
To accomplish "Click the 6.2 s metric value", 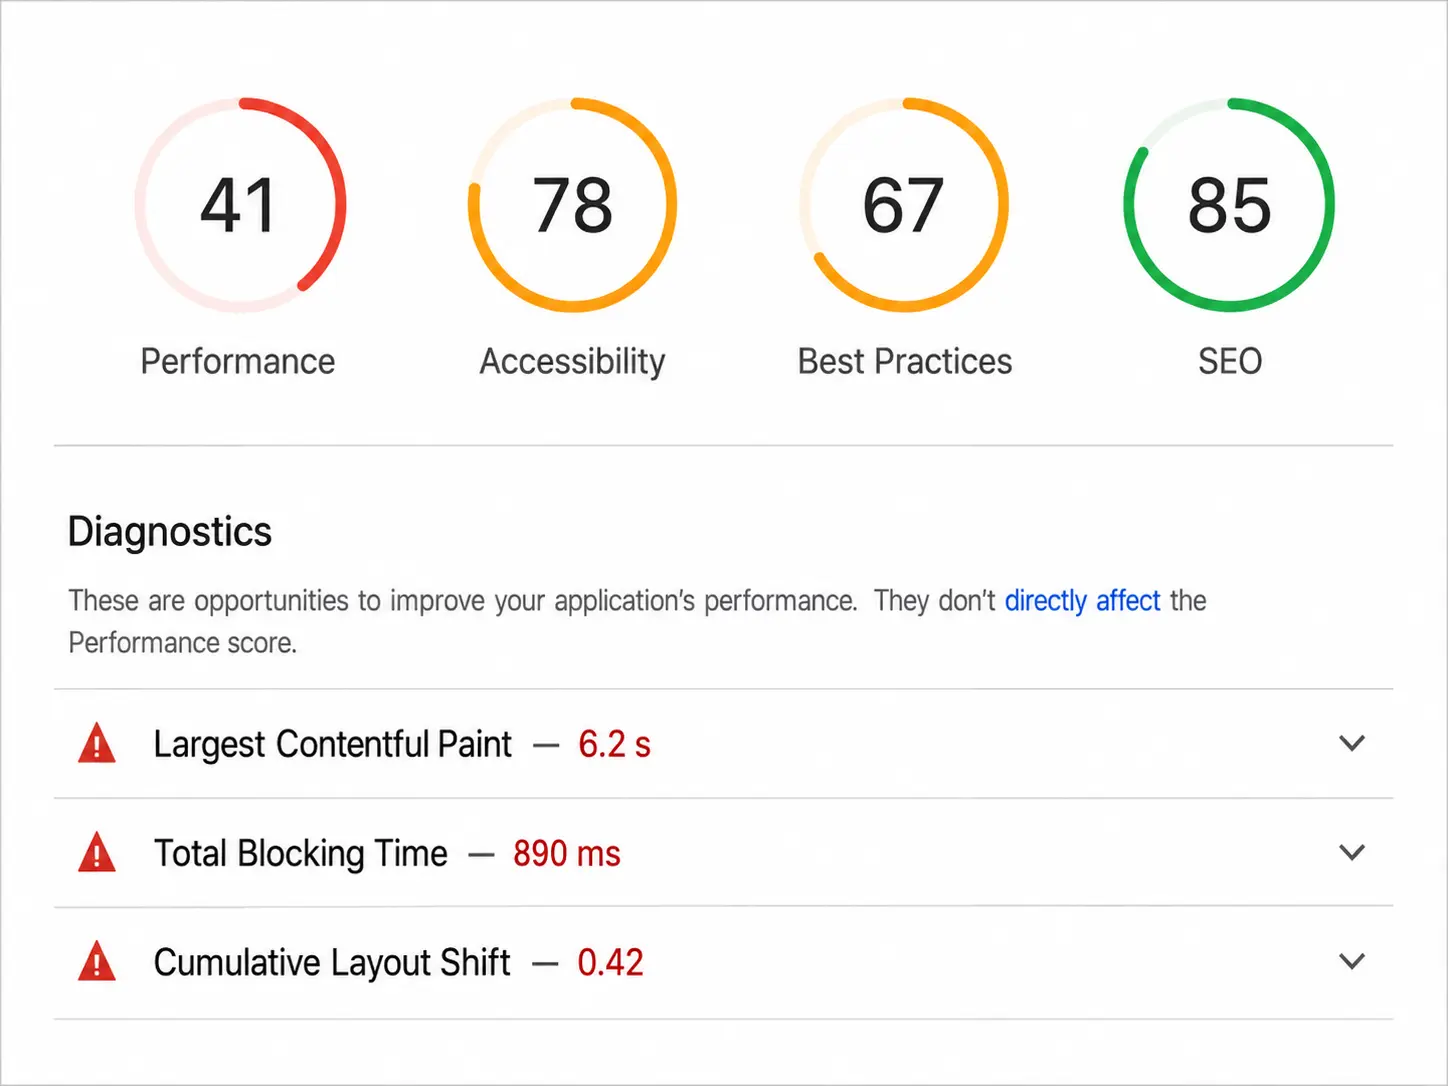I will [x=614, y=744].
